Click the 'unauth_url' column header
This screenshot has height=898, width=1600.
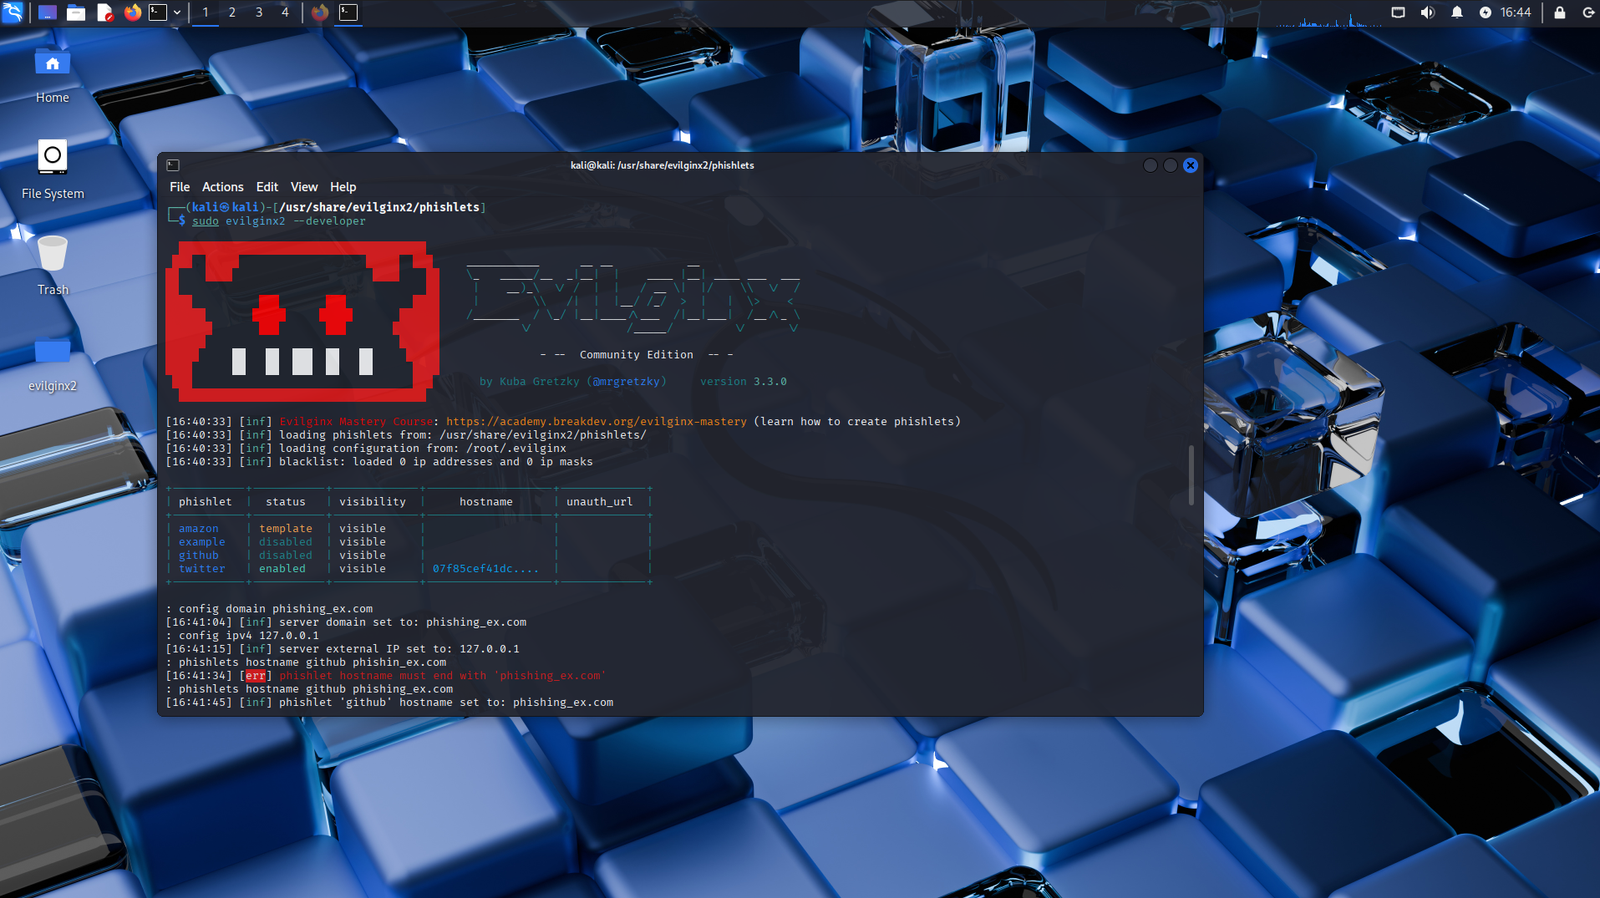tap(599, 502)
